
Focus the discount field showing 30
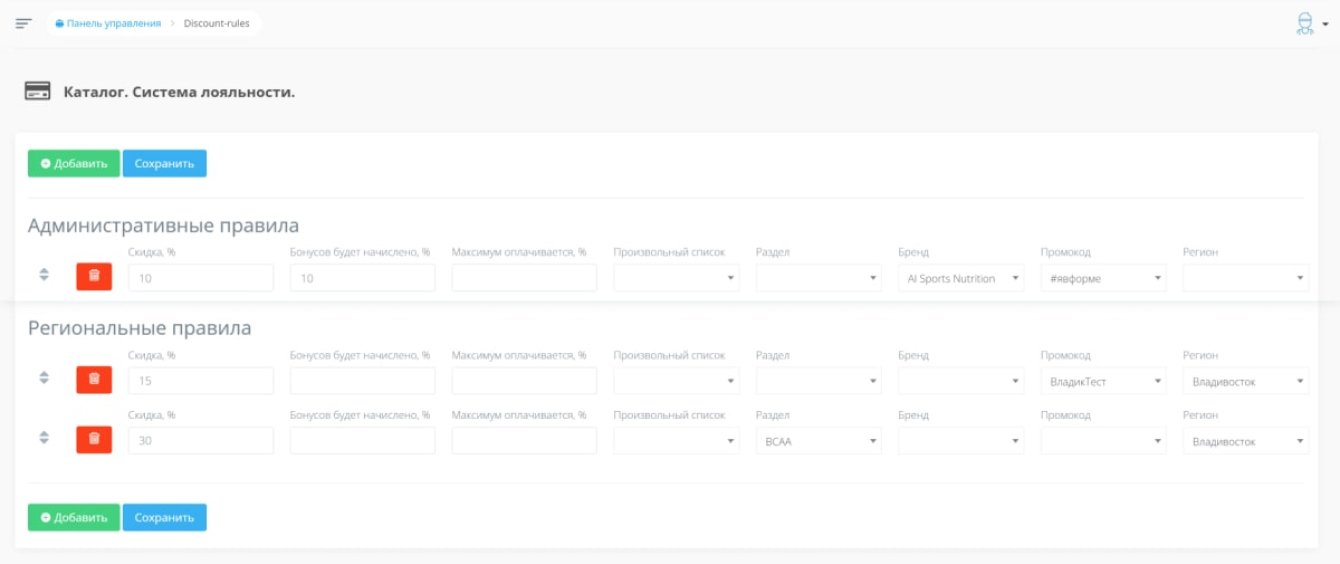200,441
